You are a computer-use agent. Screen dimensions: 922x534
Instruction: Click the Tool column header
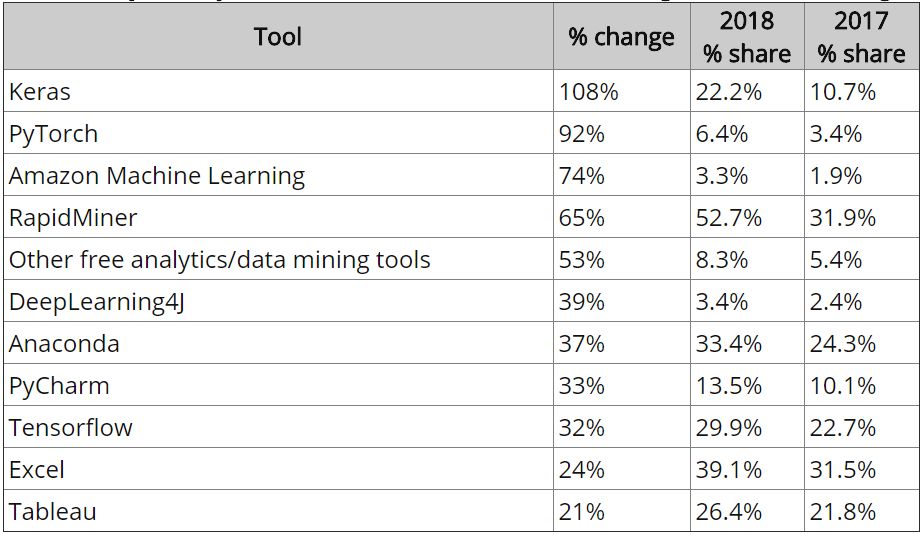278,36
